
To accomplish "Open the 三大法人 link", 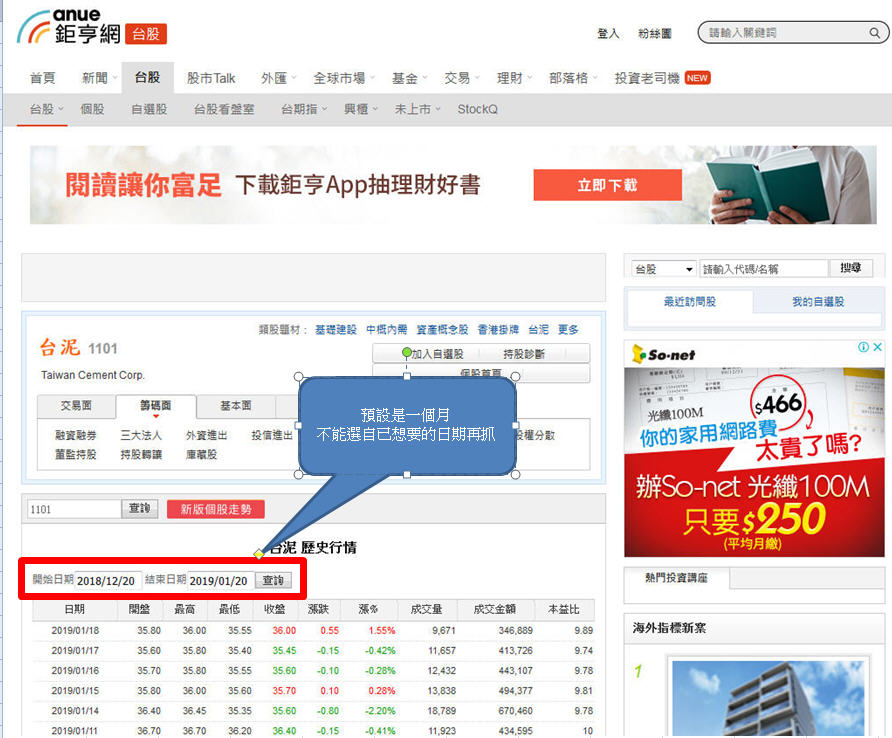I will coord(141,435).
